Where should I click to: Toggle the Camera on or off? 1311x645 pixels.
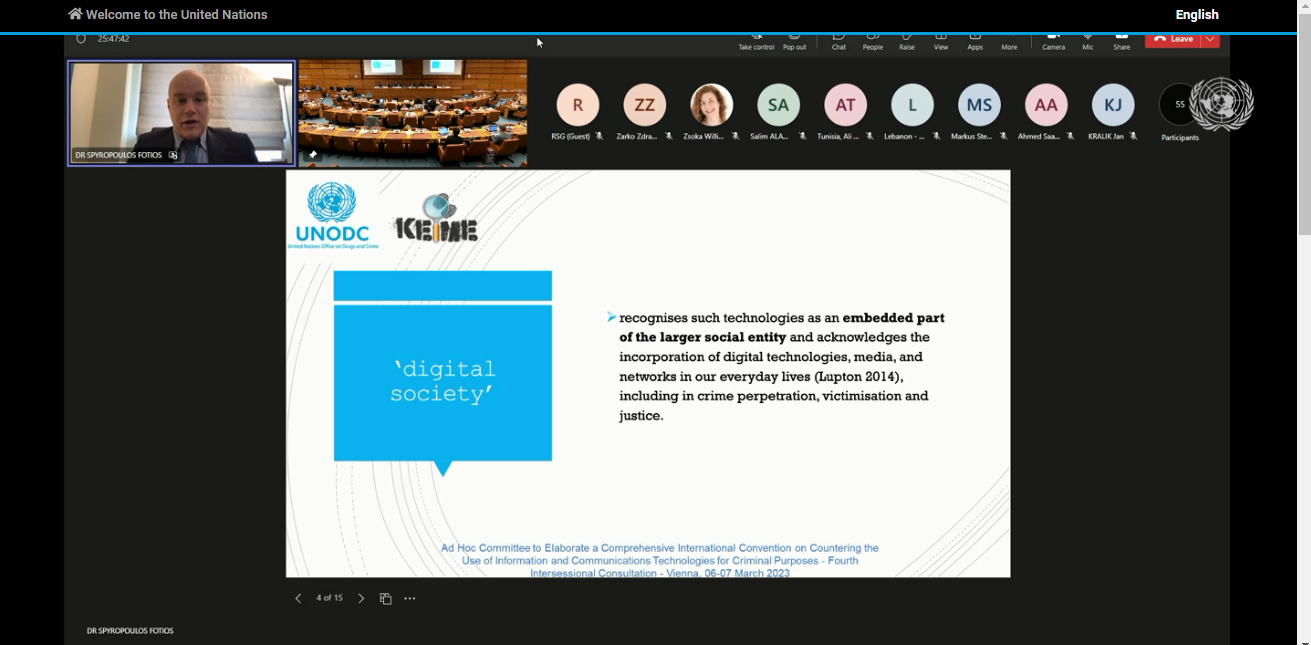[1053, 41]
